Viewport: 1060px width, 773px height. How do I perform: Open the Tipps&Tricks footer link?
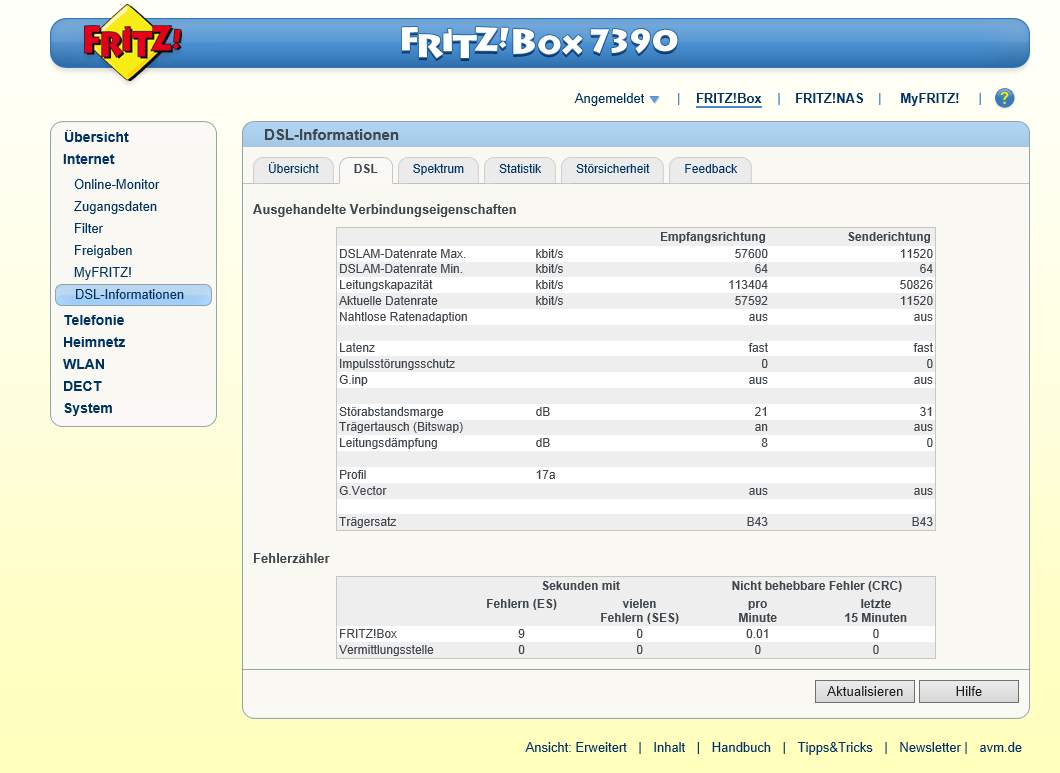[x=835, y=748]
